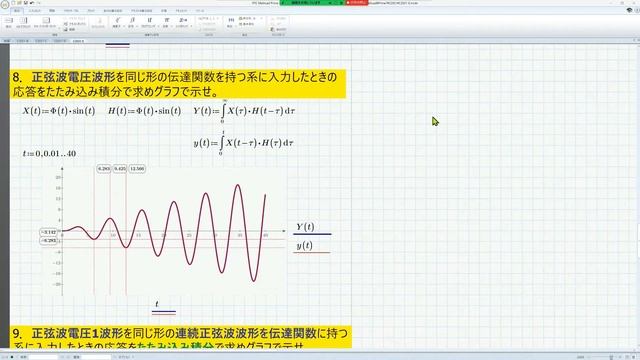Screen dimensions: 640x360
Task: Insert a solve block from the ribbon
Action: (23, 22)
